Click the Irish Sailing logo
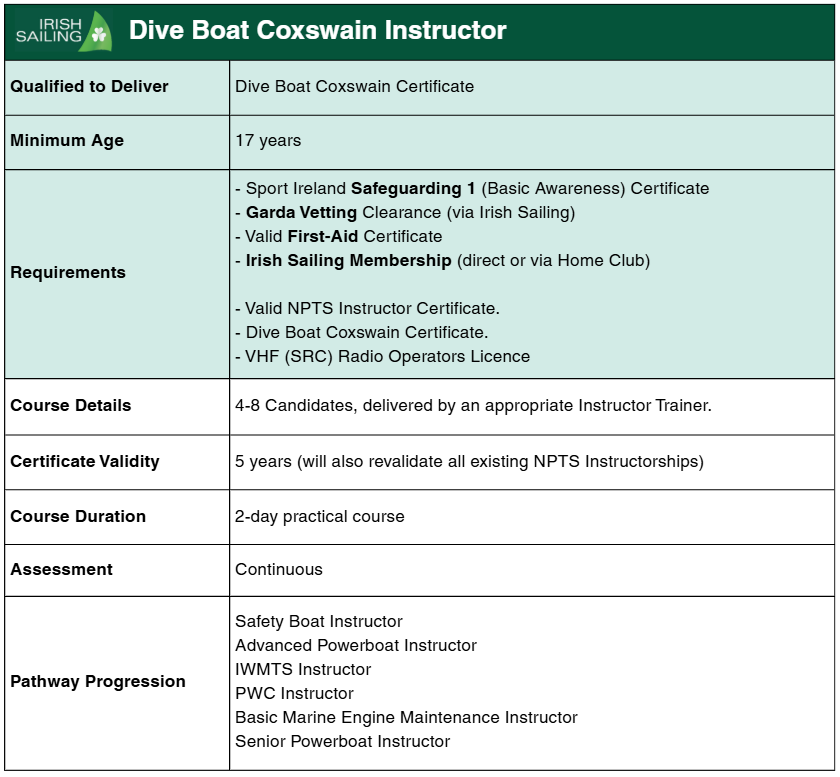Screen dimensions: 840x777 click(x=63, y=31)
